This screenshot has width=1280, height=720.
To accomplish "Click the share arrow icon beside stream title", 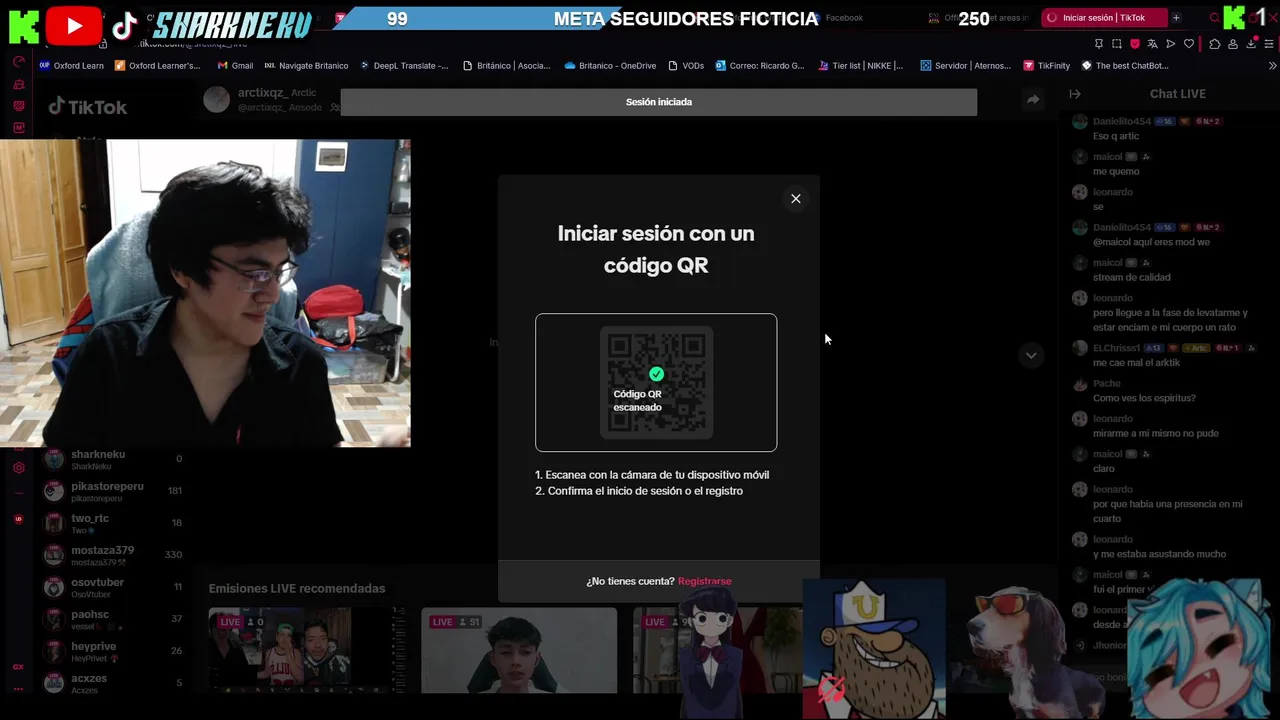I will point(1033,99).
